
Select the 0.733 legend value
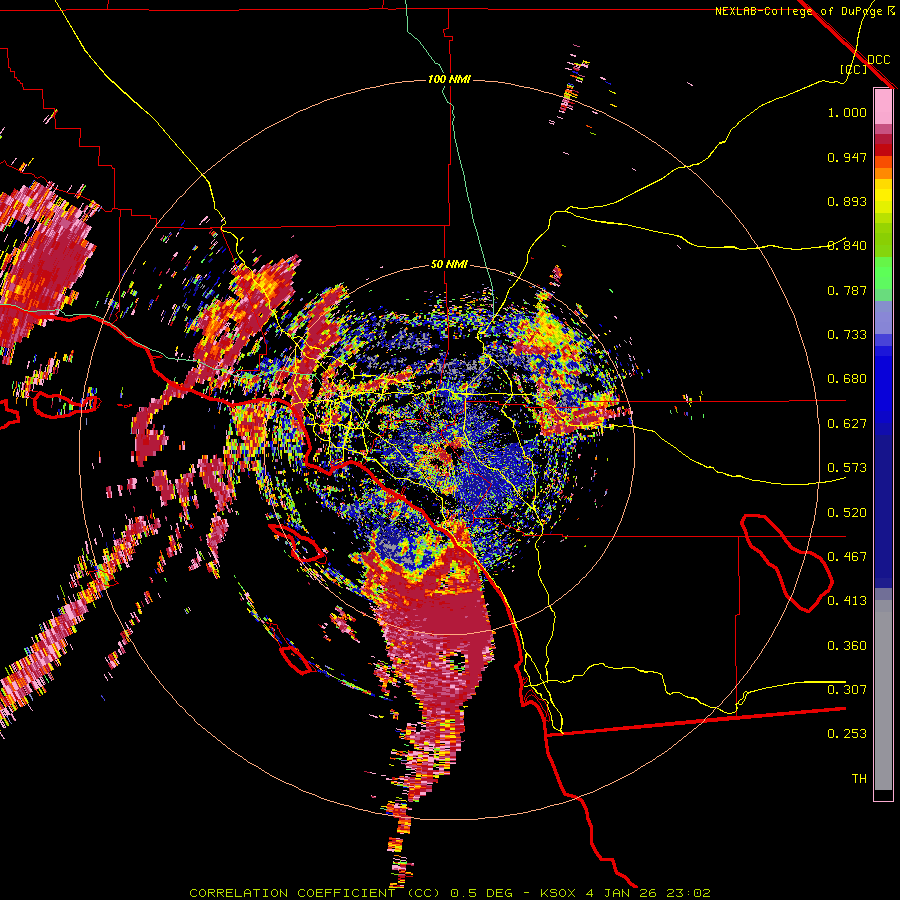(x=847, y=335)
